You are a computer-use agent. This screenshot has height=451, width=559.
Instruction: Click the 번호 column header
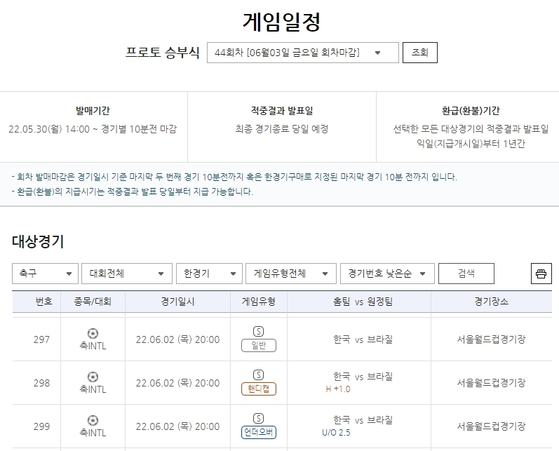43,302
